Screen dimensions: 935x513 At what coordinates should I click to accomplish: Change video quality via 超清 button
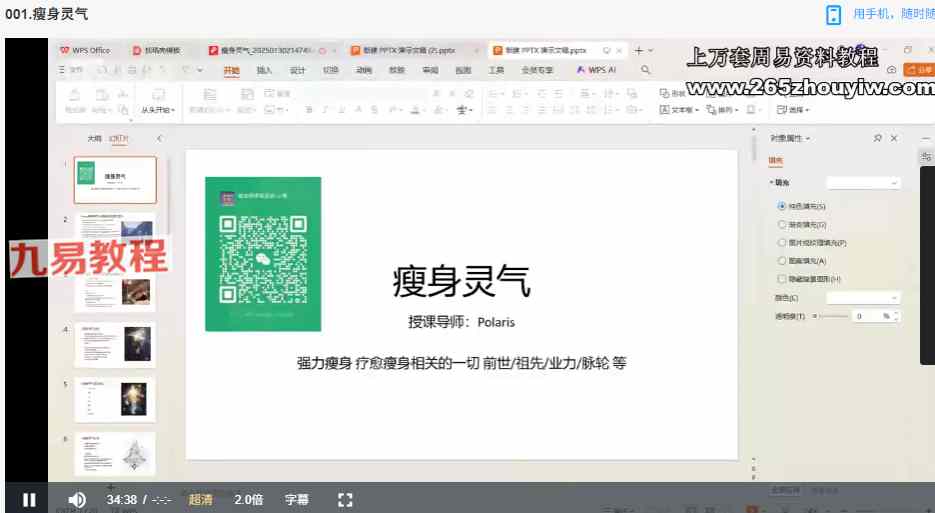200,499
